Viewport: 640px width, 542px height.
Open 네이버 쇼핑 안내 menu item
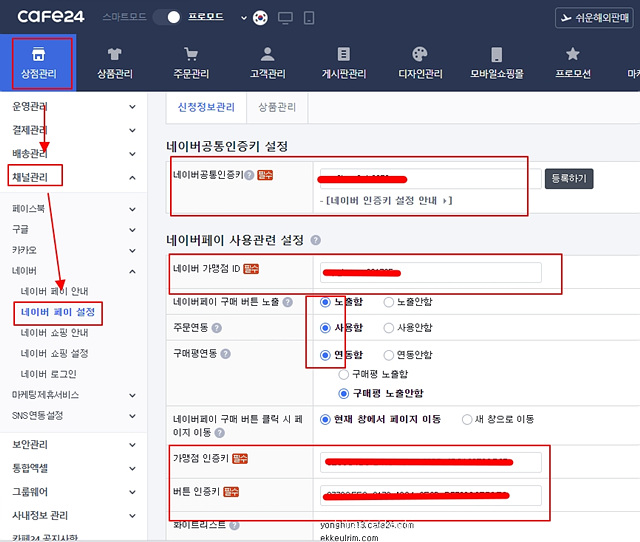tap(54, 333)
